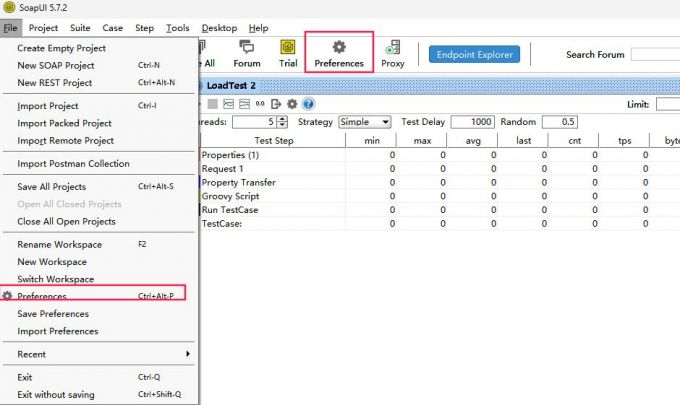Click the blue help question mark icon
Screen dimensions: 680x405
tap(308, 104)
